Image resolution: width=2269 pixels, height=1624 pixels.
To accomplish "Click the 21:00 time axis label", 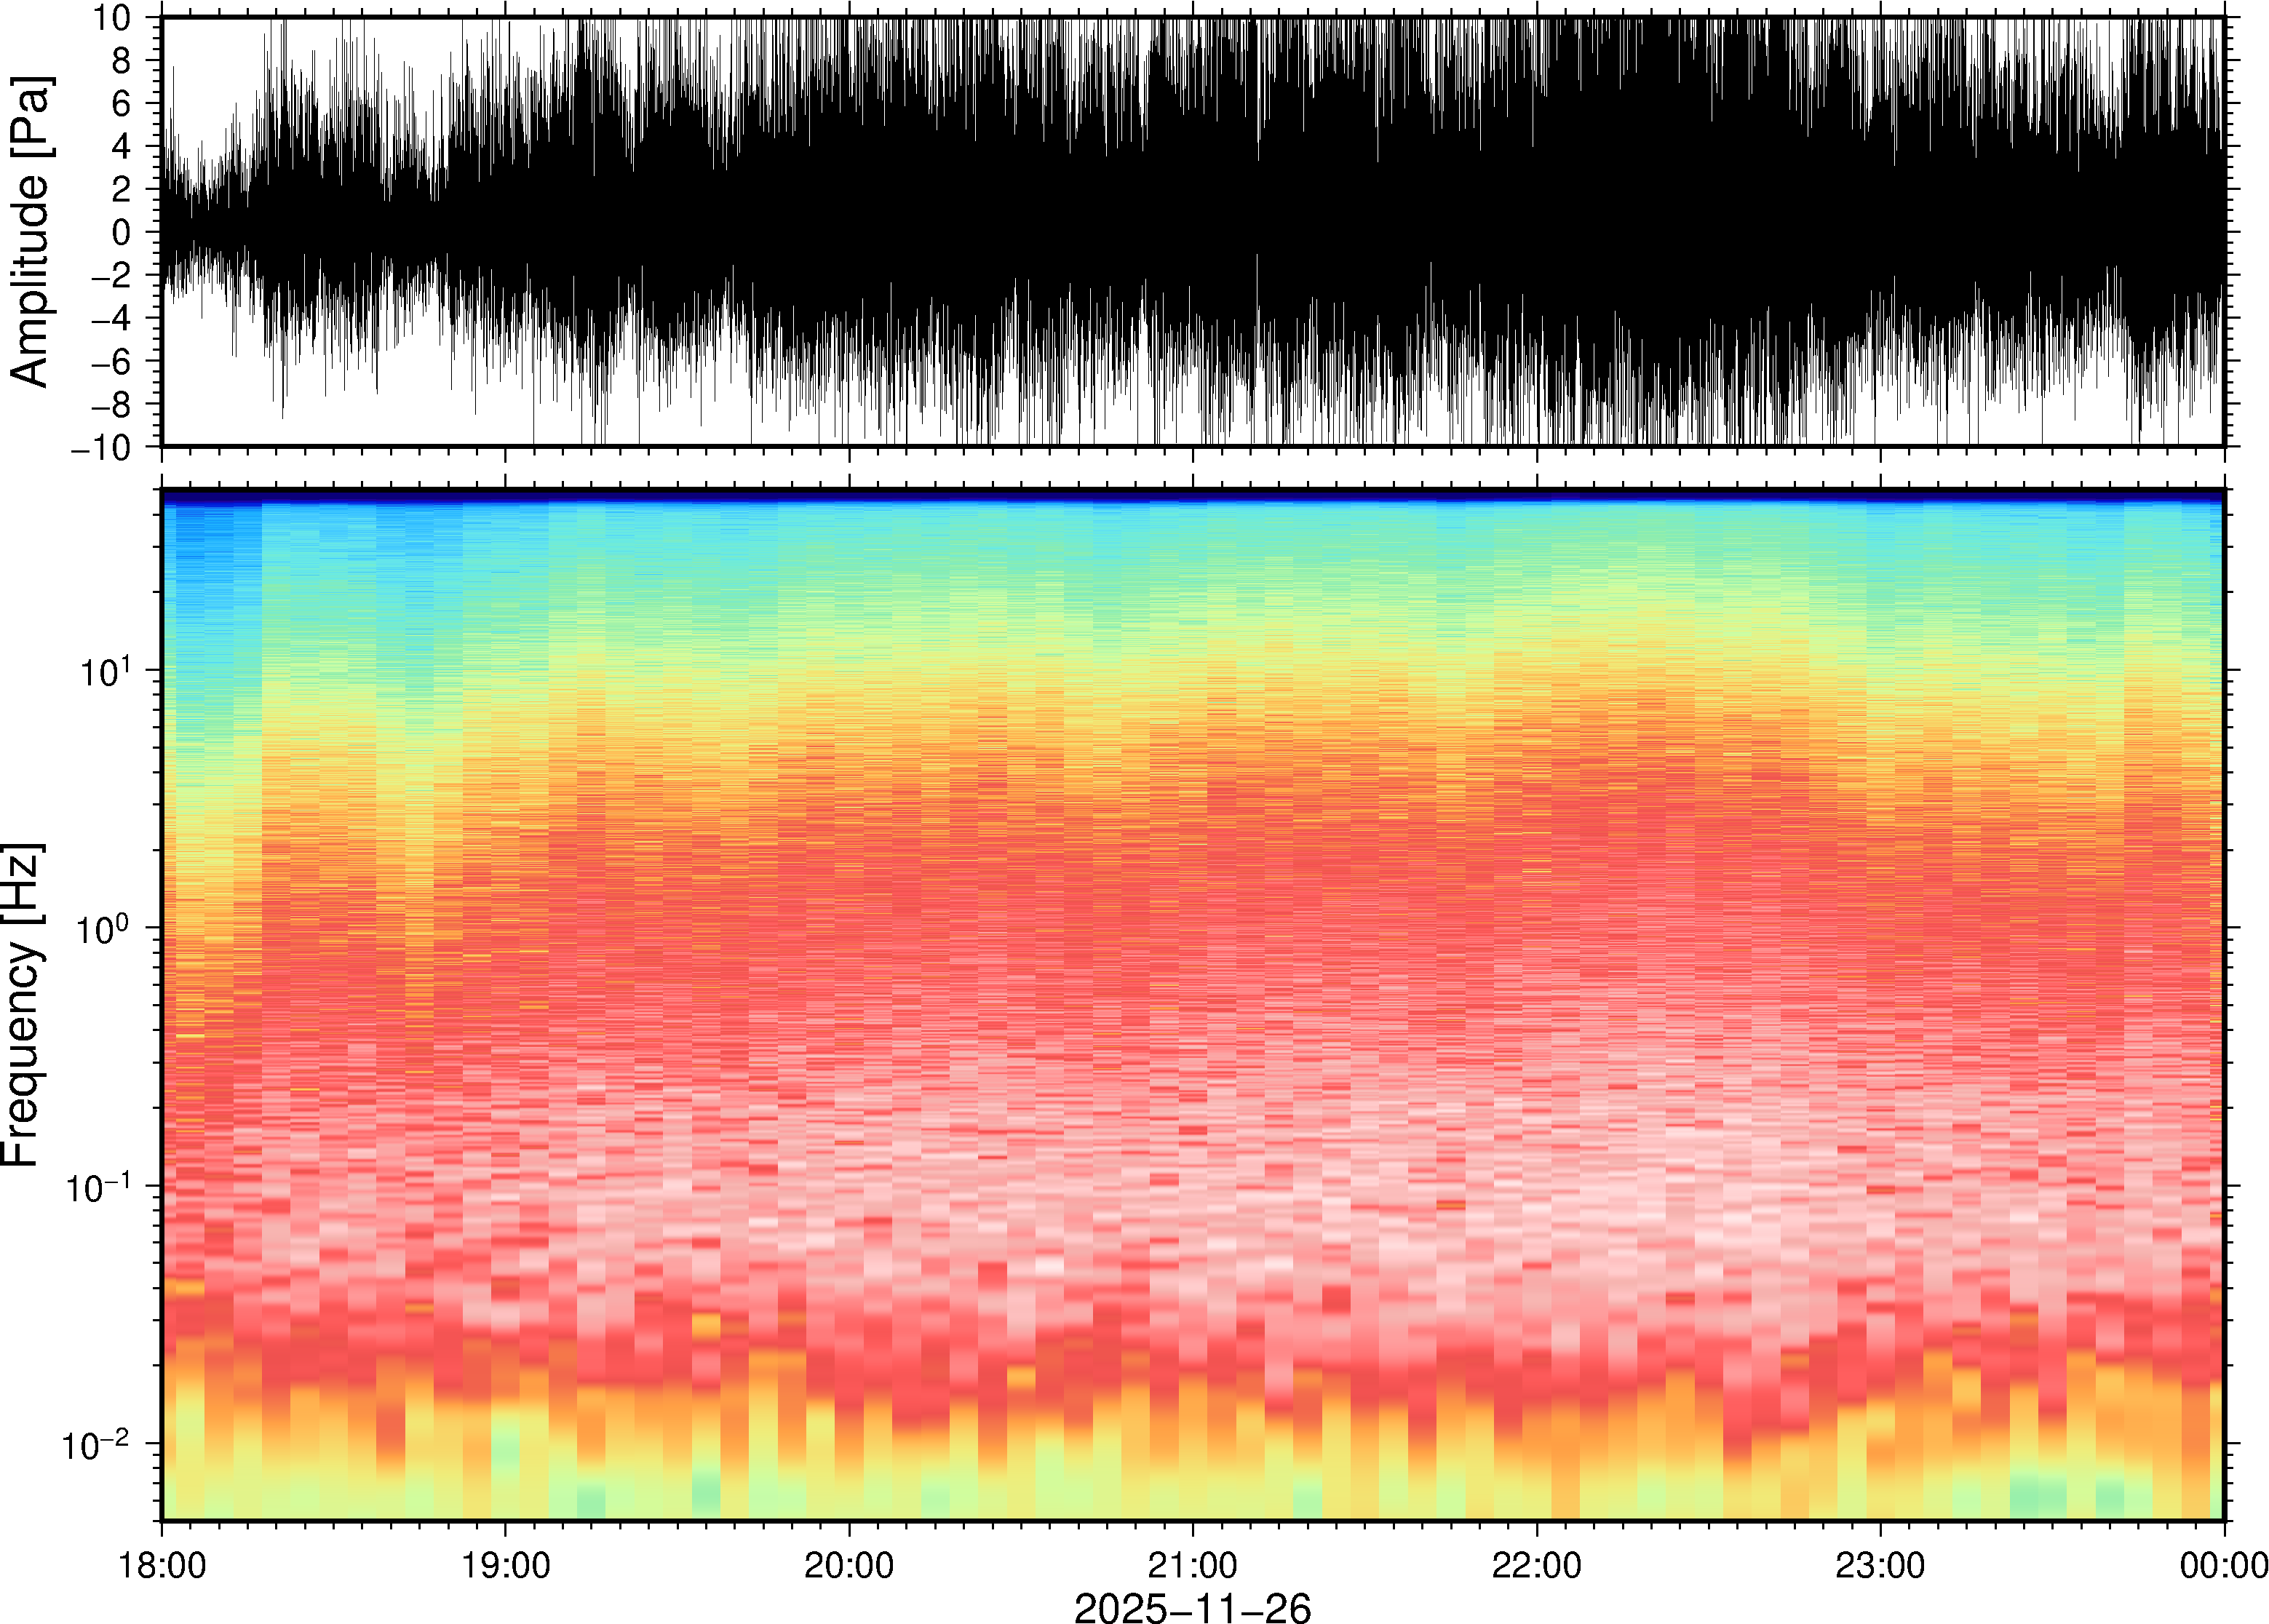I will pyautogui.click(x=1192, y=1565).
